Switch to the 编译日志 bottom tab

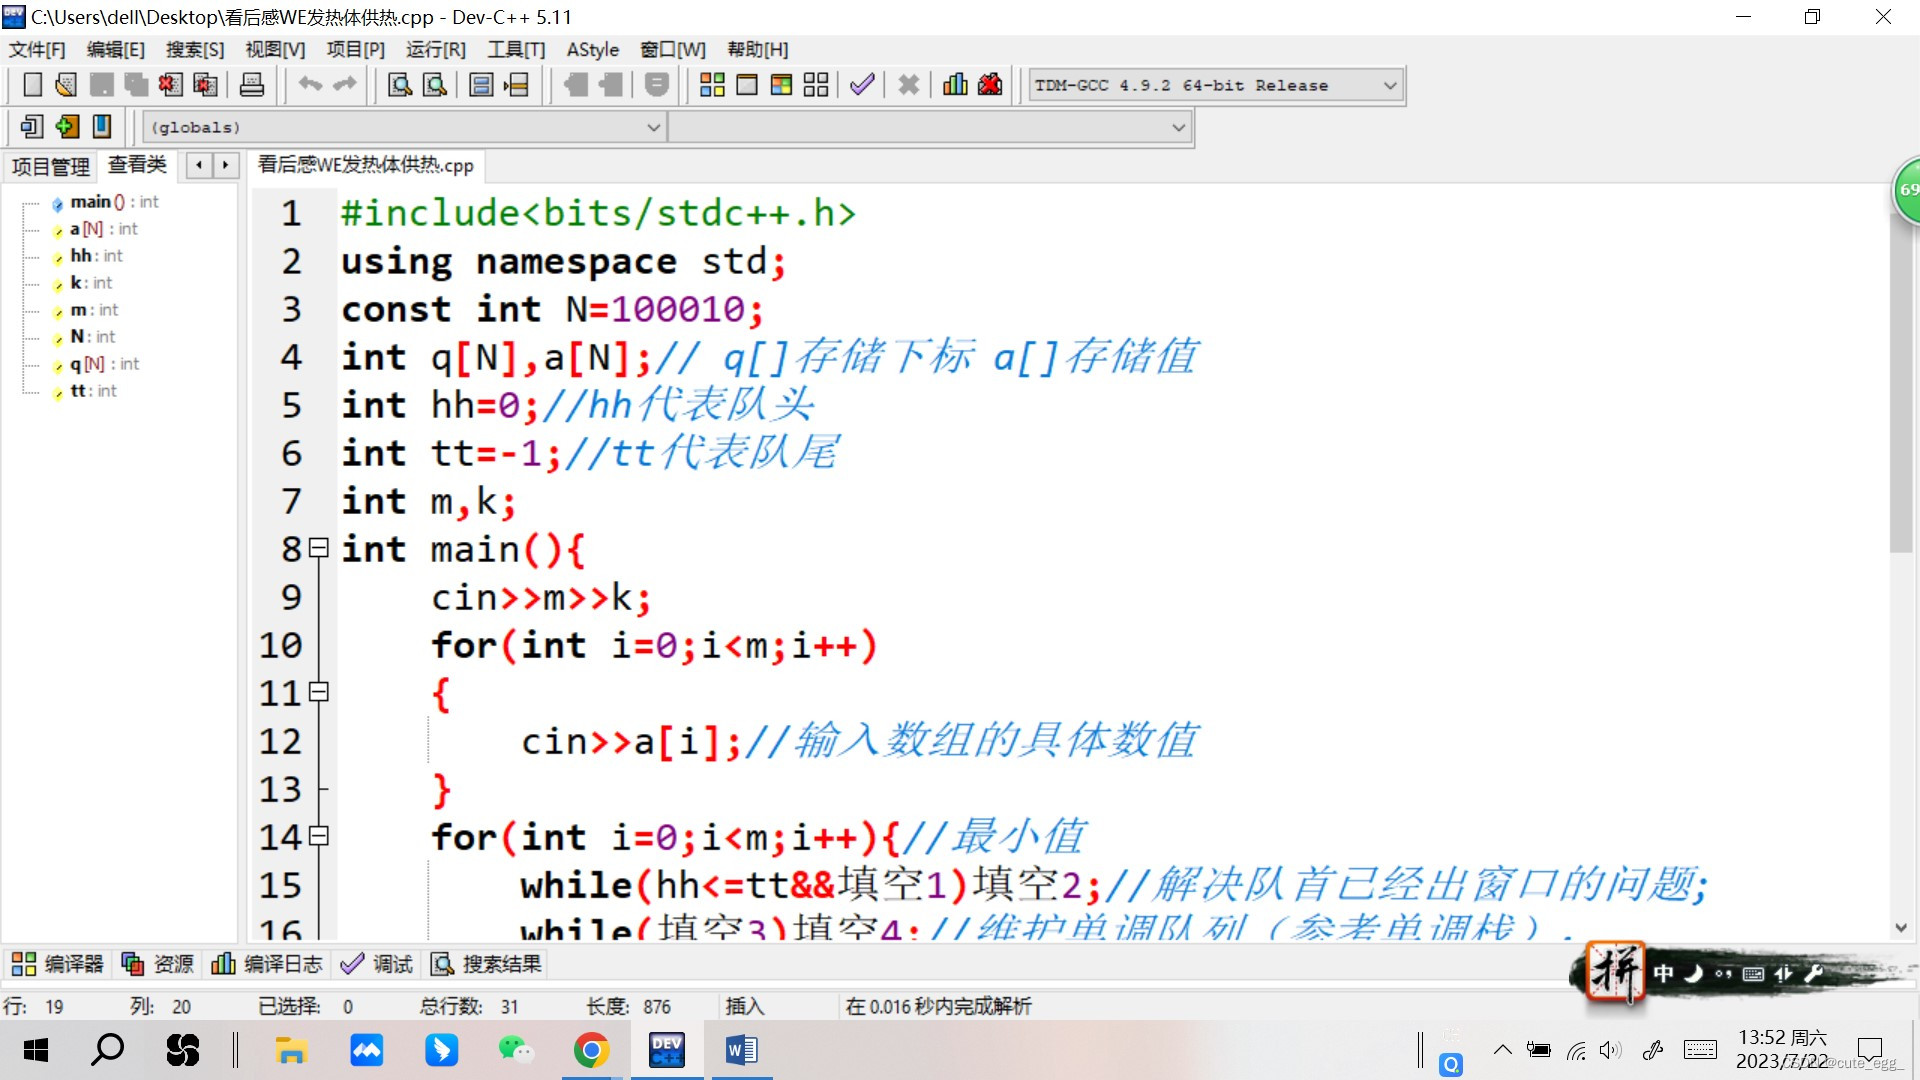click(267, 964)
